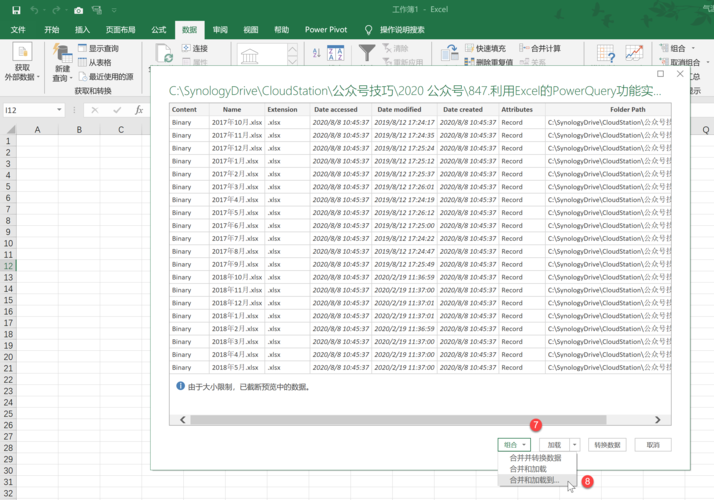The height and width of the screenshot is (500, 714).
Task: Click scroll left arrow of preview table
Action: click(183, 420)
